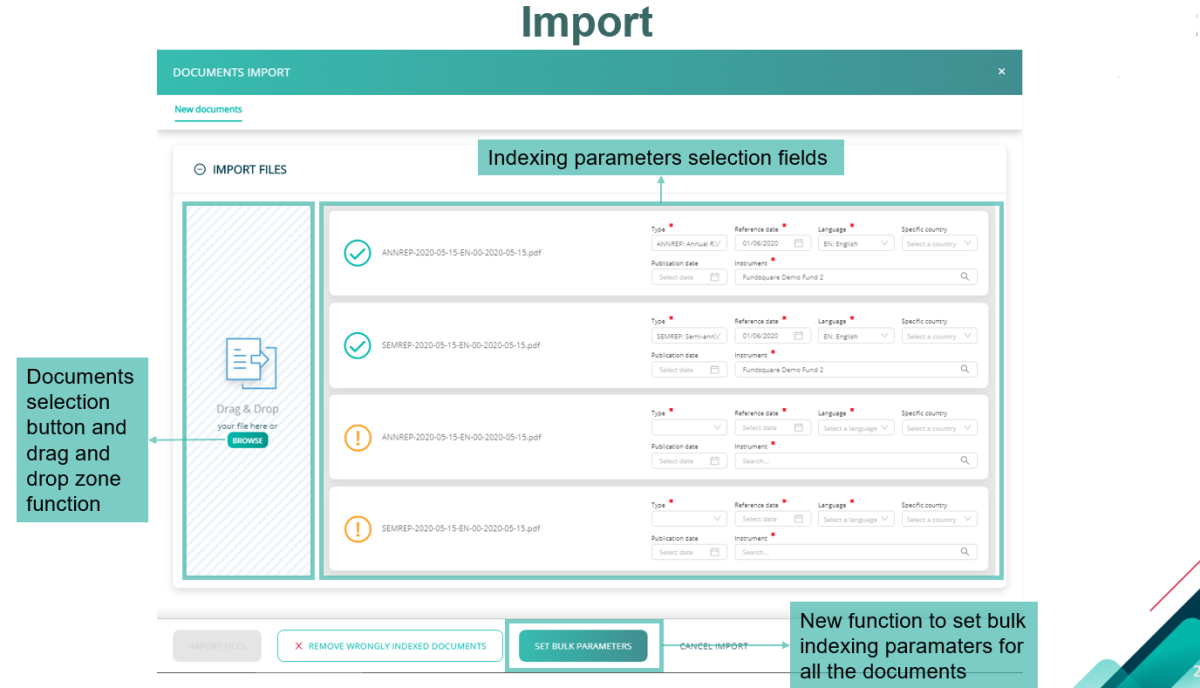Click Instrument search magnifier in SEMREP Fundsquare row
Image resolution: width=1200 pixels, height=688 pixels.
tap(965, 370)
